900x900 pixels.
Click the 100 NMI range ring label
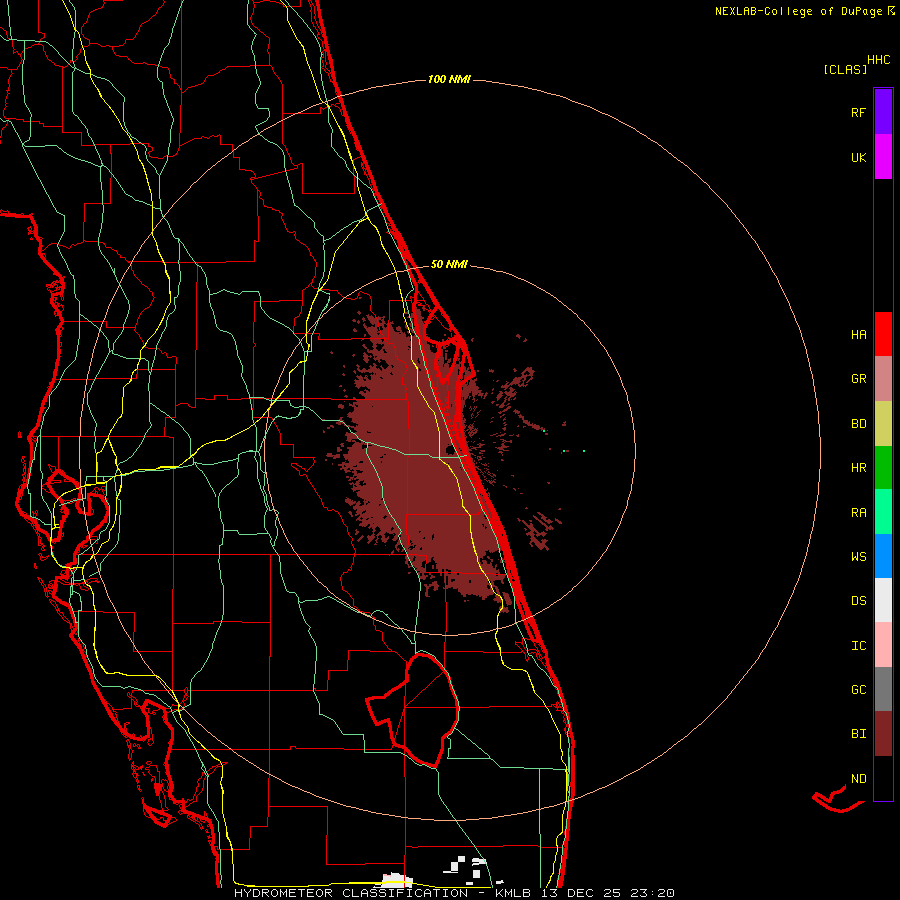(x=449, y=79)
